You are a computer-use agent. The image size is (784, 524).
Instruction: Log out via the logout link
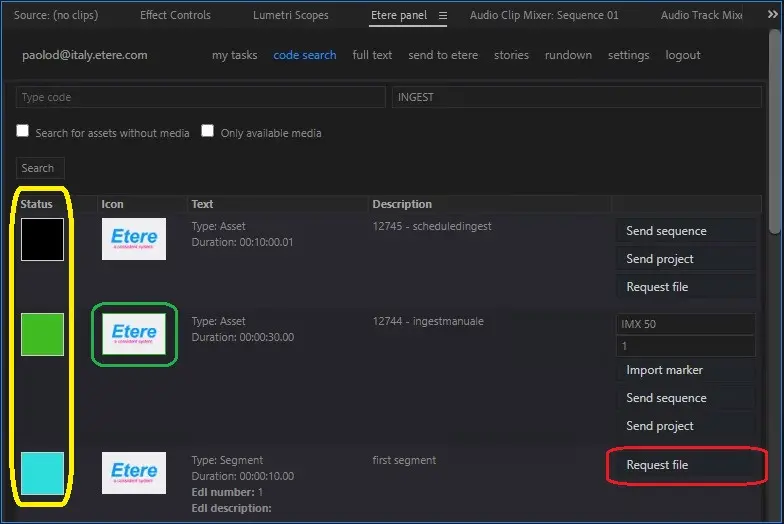683,55
